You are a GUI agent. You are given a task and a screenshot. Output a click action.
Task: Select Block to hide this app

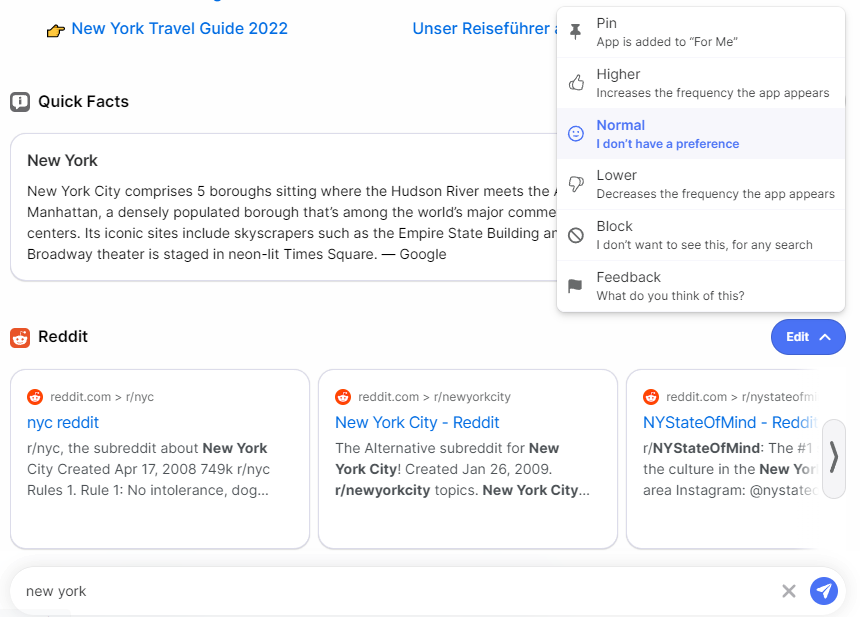tap(701, 235)
